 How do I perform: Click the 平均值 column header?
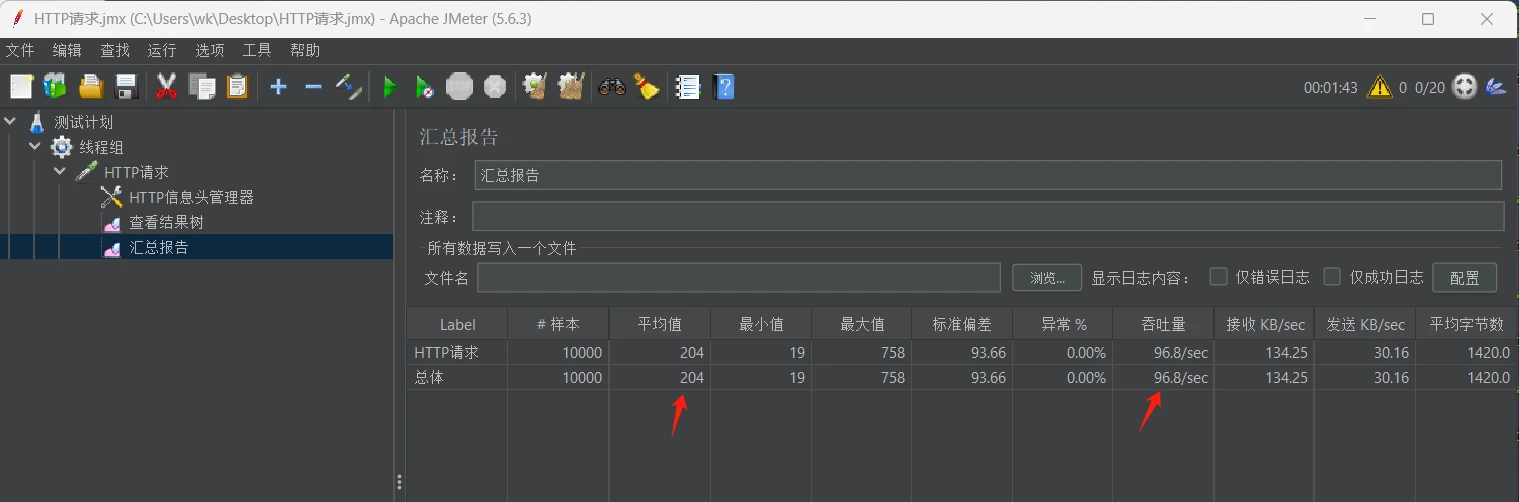point(659,324)
